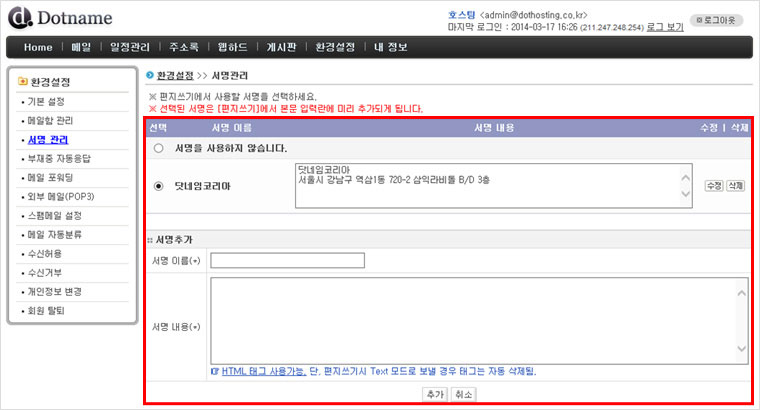This screenshot has height=410, width=760.
Task: Open the 주소록 menu
Action: point(184,47)
